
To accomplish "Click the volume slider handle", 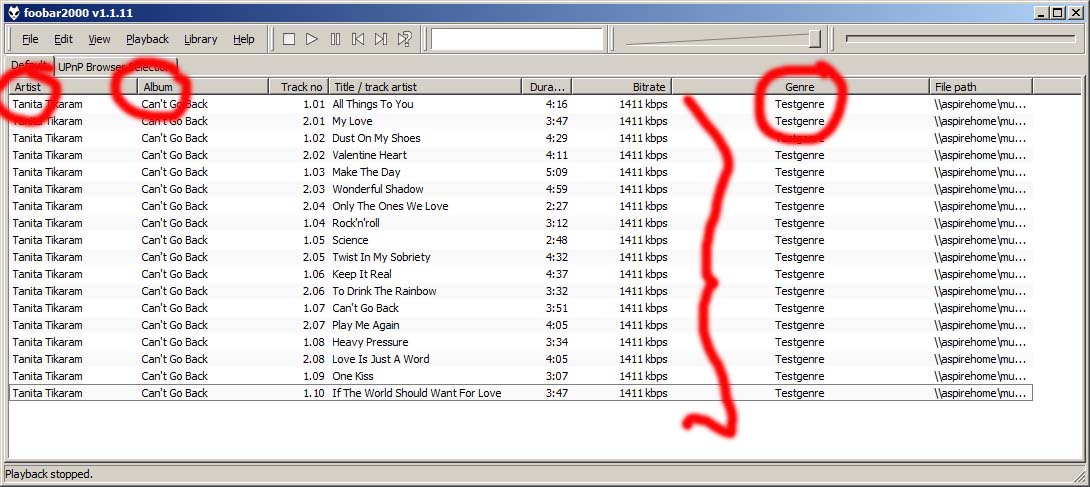I will pos(814,39).
